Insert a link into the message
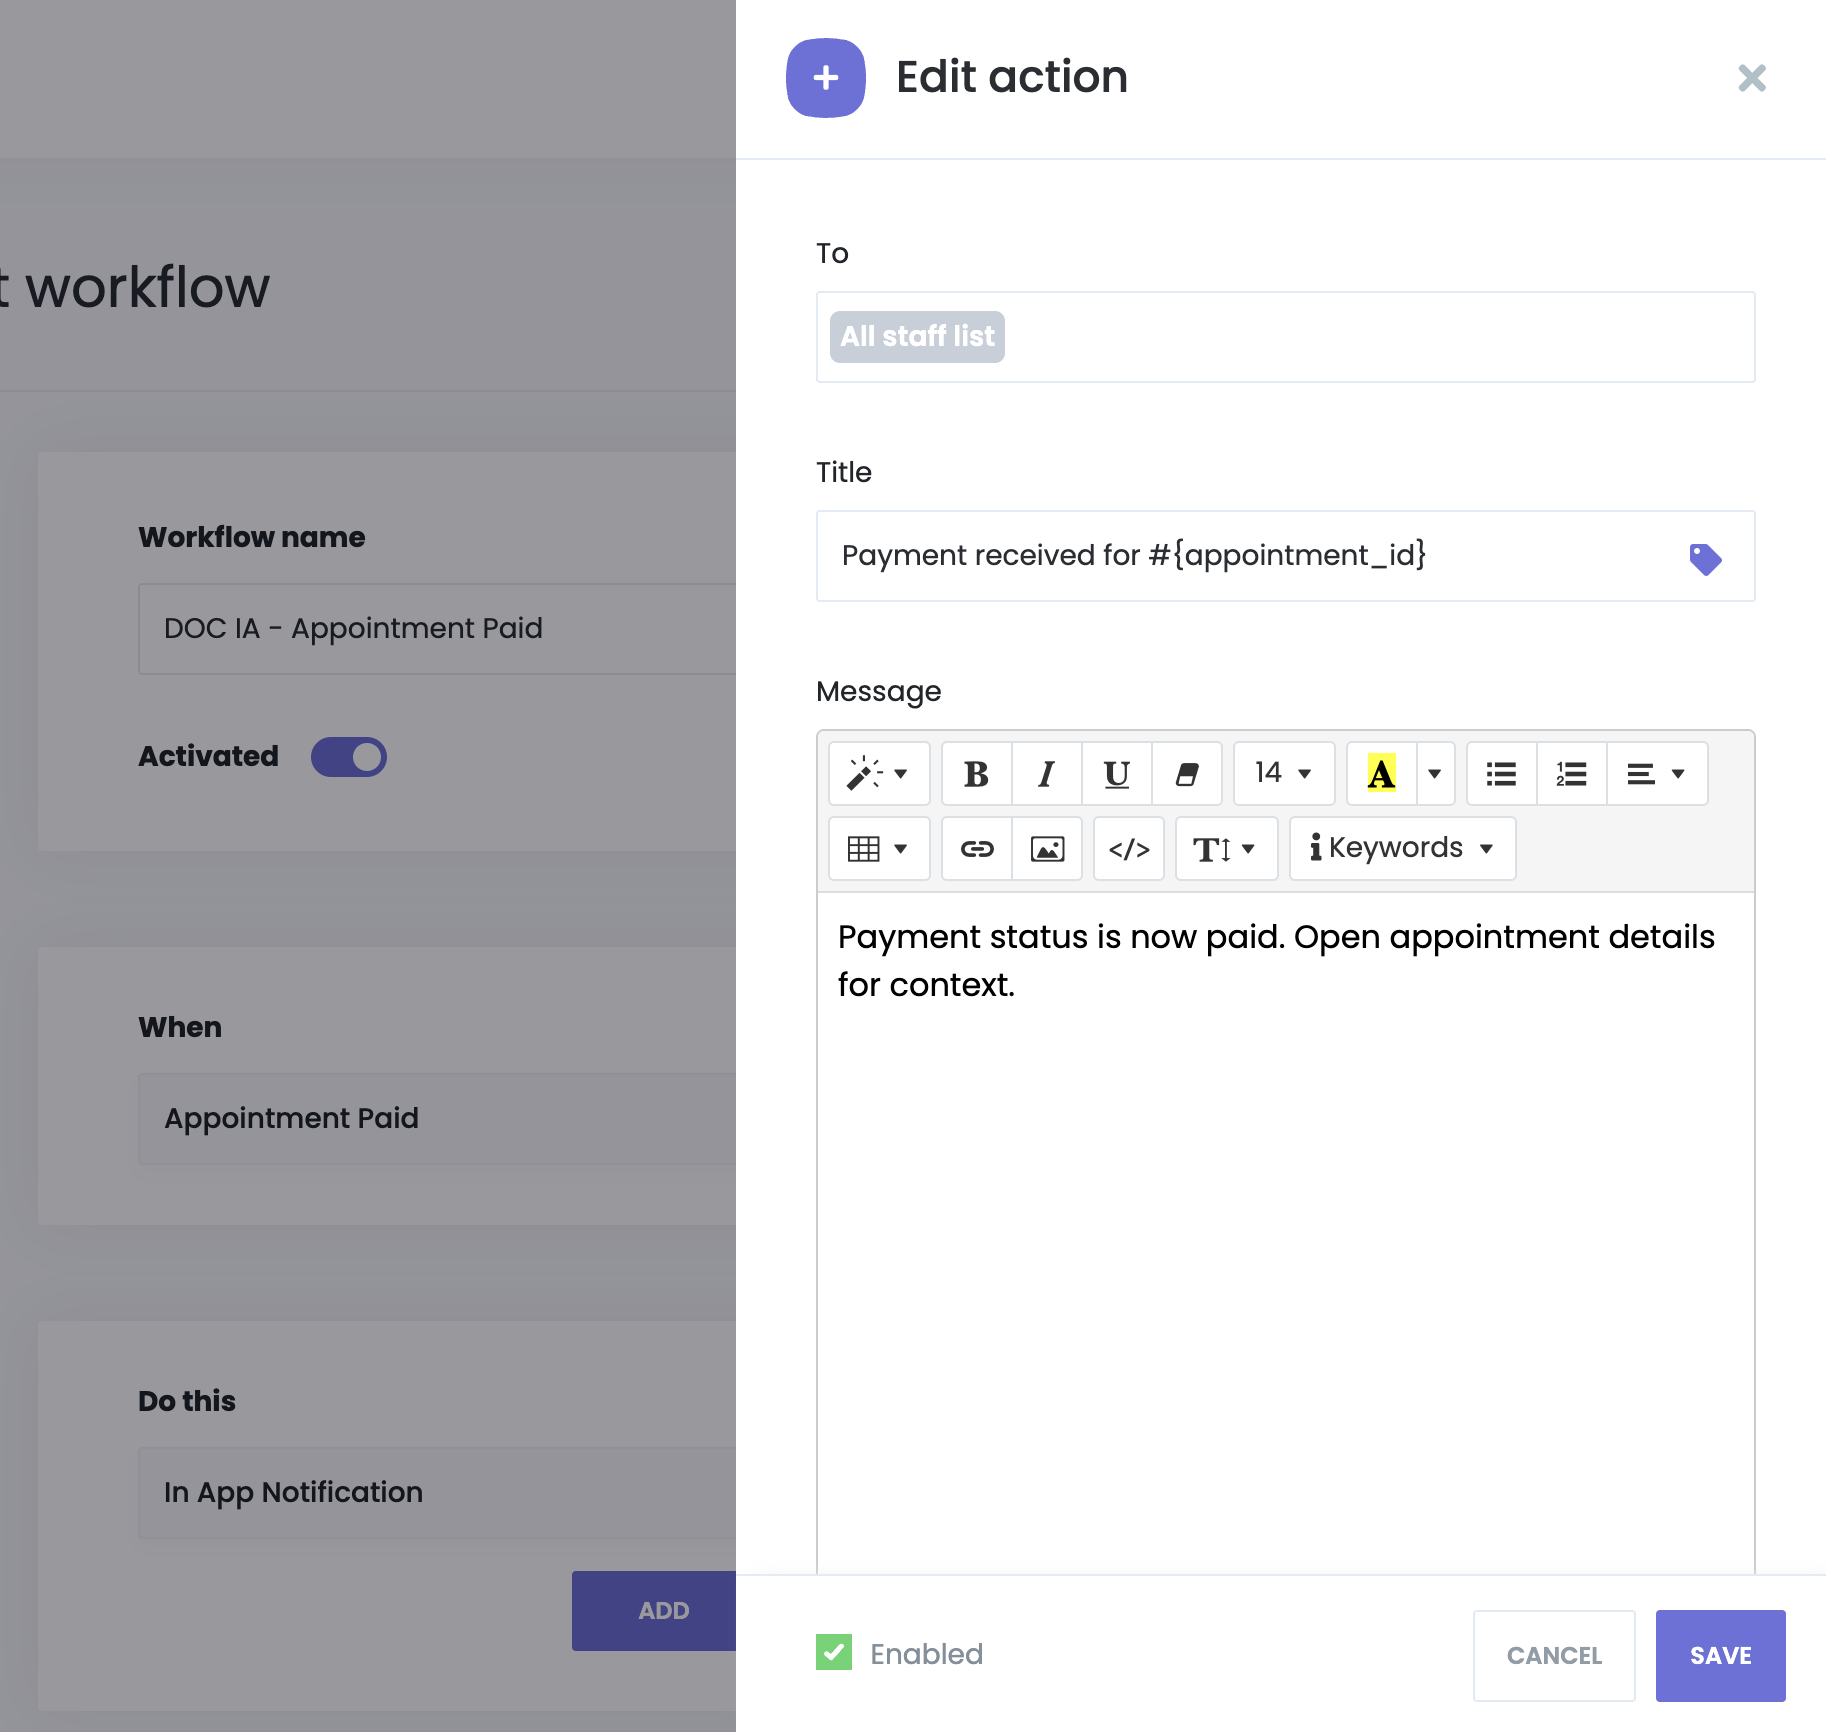Screen dimensions: 1826x1732 pyautogui.click(x=976, y=849)
